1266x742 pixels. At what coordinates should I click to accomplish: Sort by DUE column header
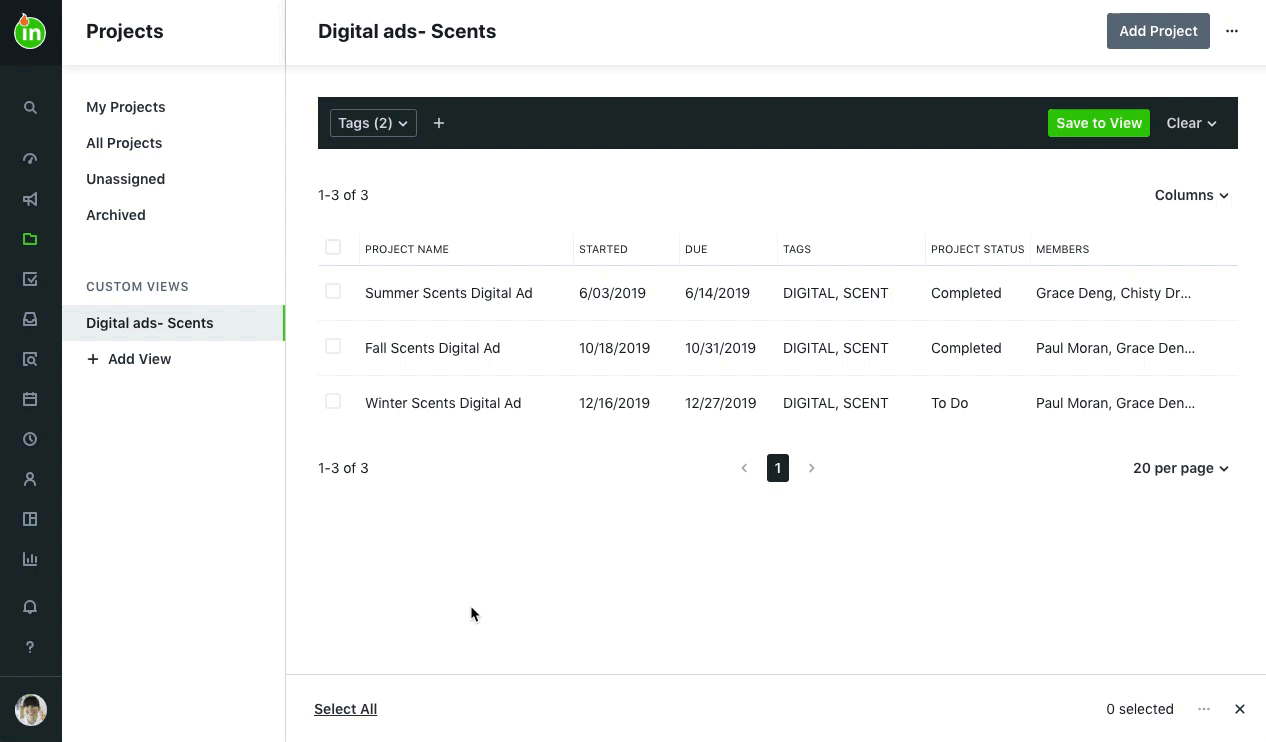(696, 249)
